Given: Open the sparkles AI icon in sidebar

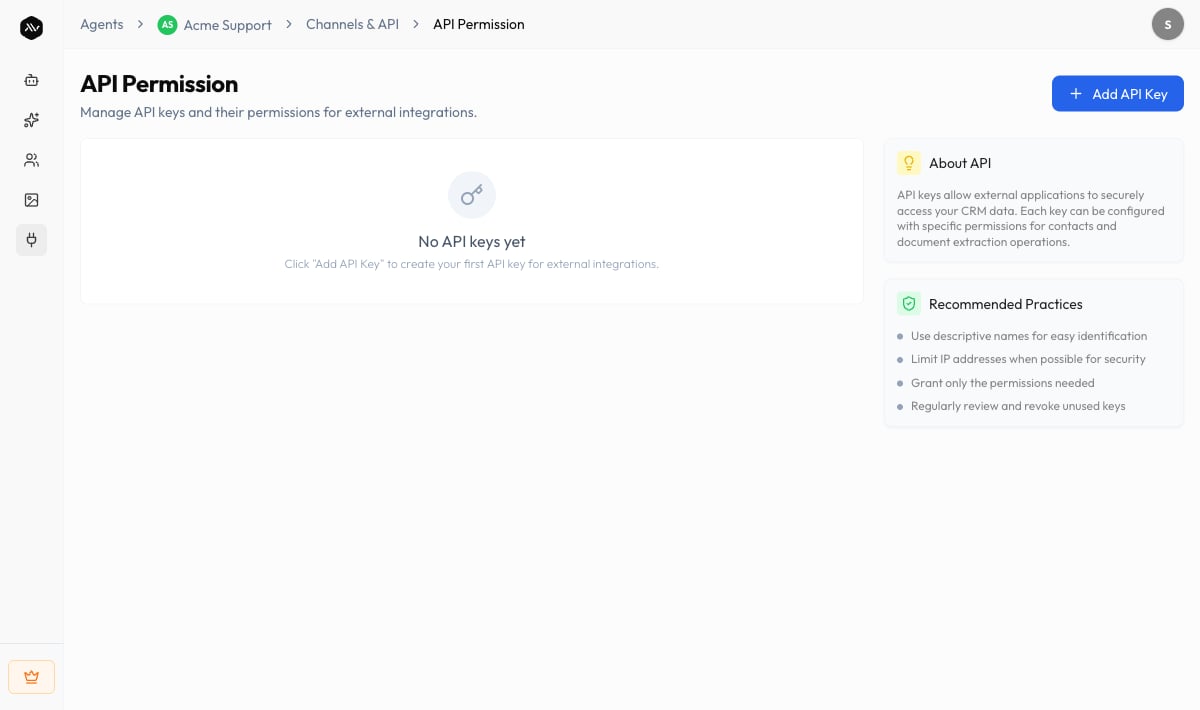Looking at the screenshot, I should point(31,120).
